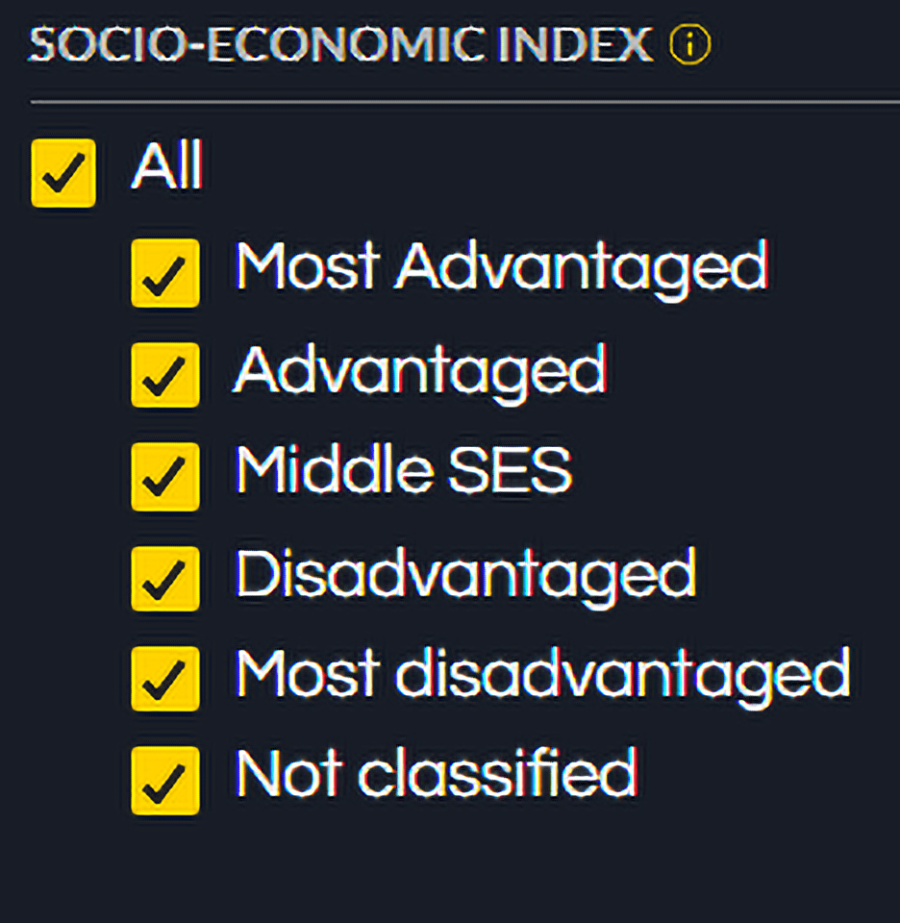Disable the Middle SES checkbox
900x923 pixels.
(165, 476)
